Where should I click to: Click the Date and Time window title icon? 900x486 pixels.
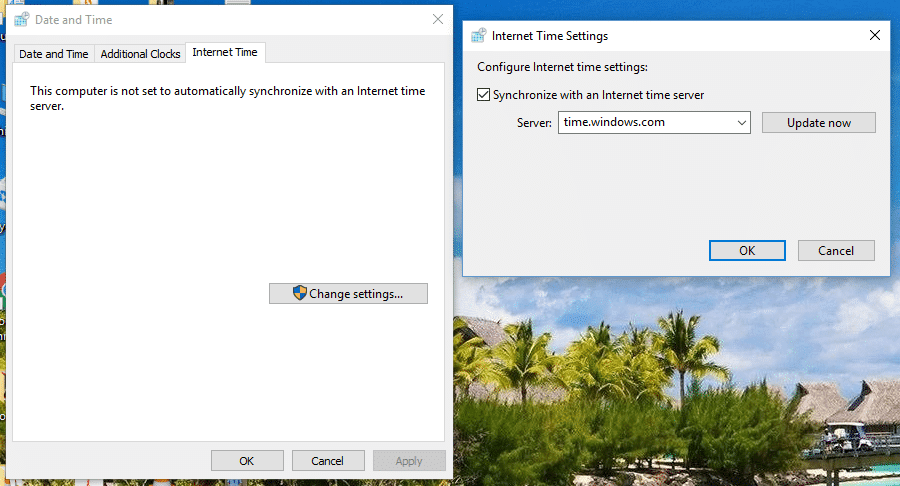[21, 20]
